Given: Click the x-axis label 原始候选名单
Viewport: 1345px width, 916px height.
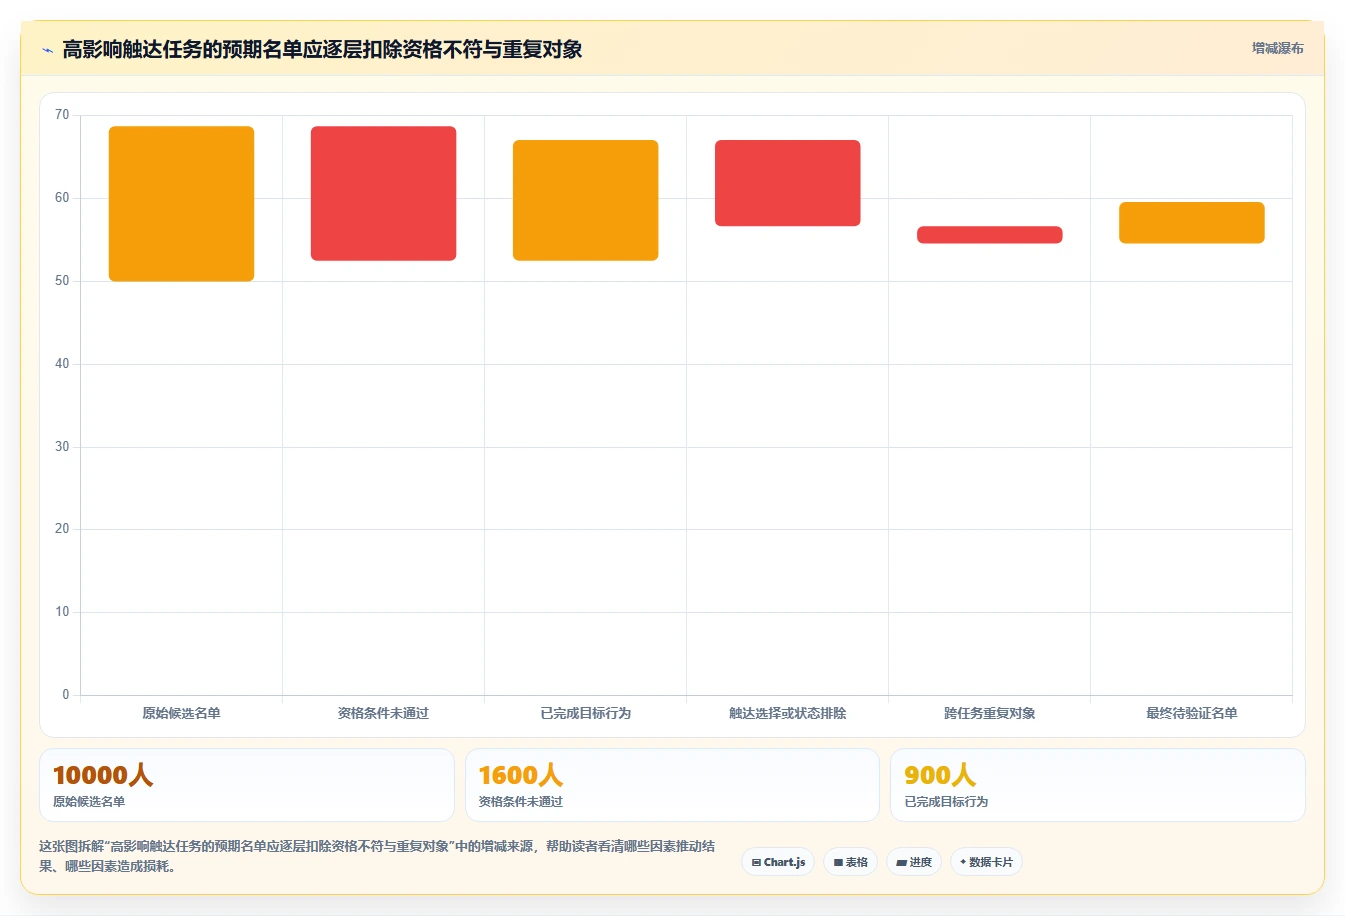Looking at the screenshot, I should [181, 713].
